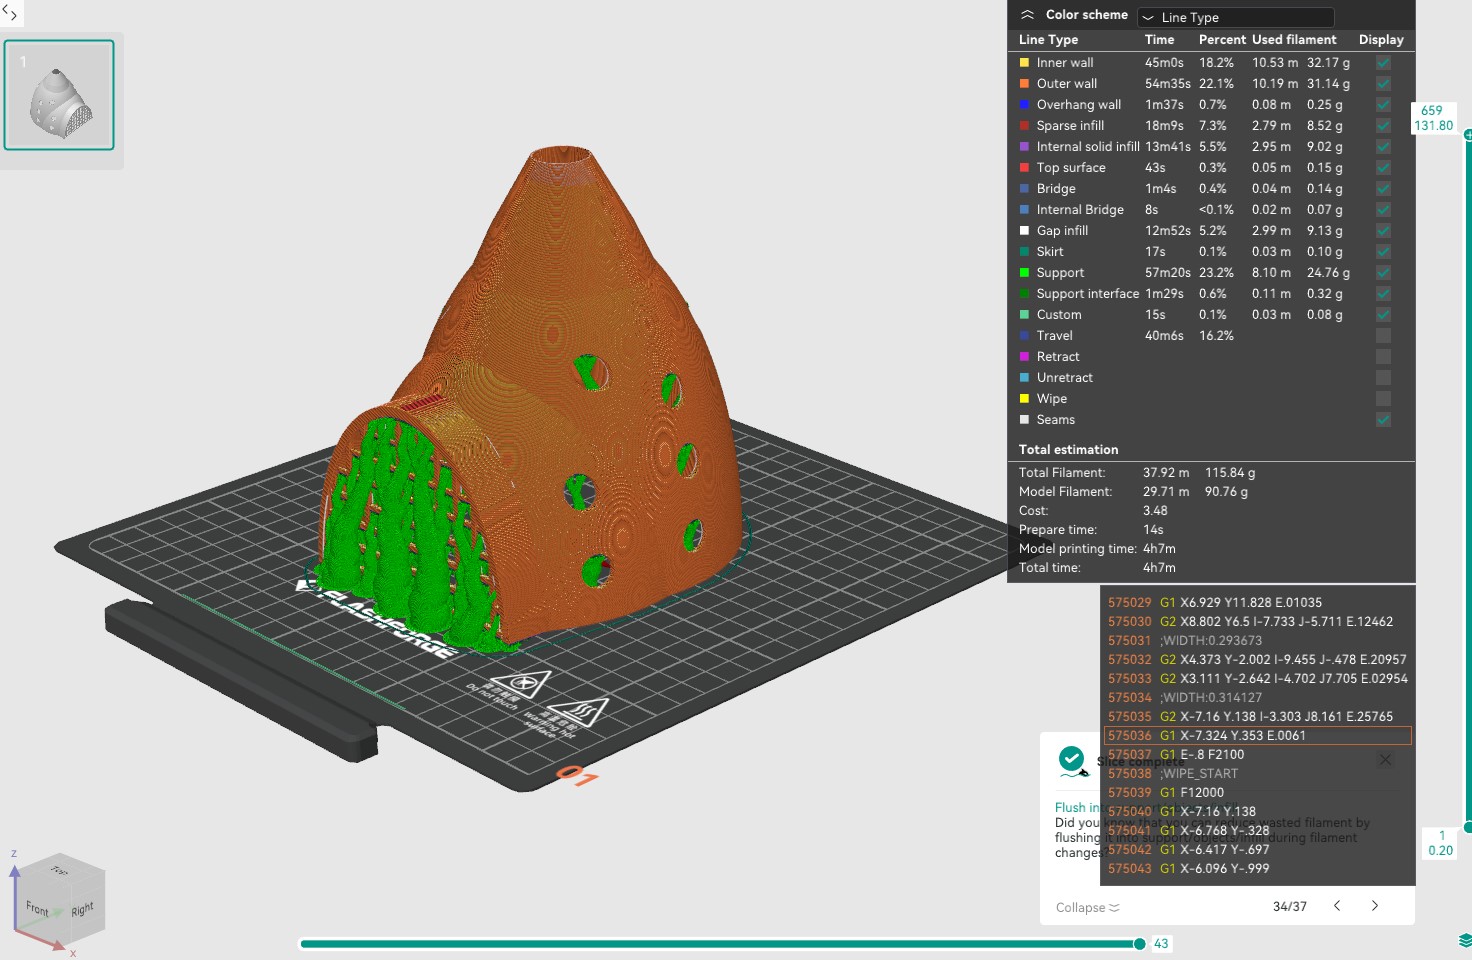The image size is (1472, 960).
Task: Hide Support lines using its checkbox
Action: point(1383,272)
